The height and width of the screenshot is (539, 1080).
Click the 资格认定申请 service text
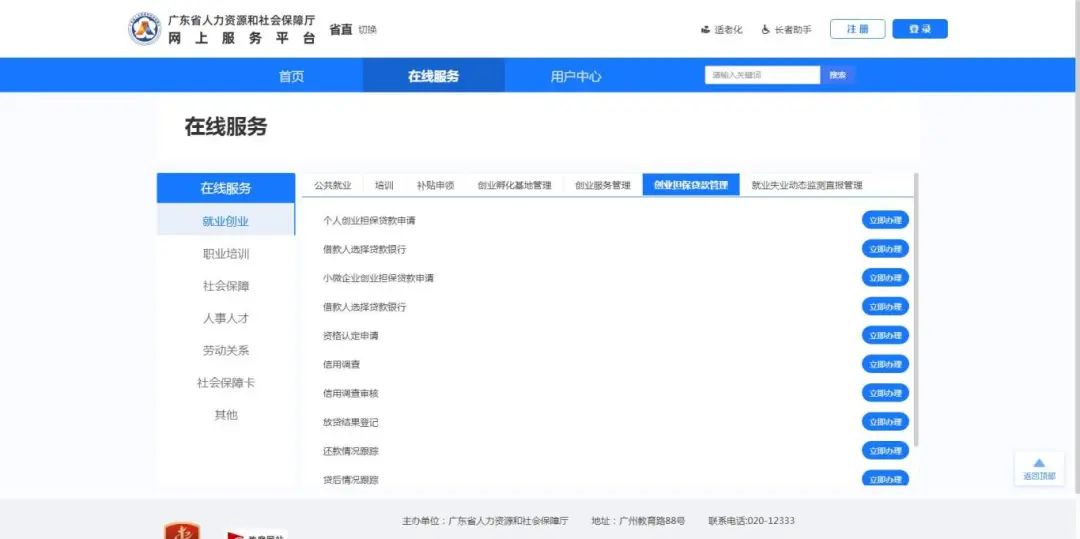pyautogui.click(x=351, y=336)
